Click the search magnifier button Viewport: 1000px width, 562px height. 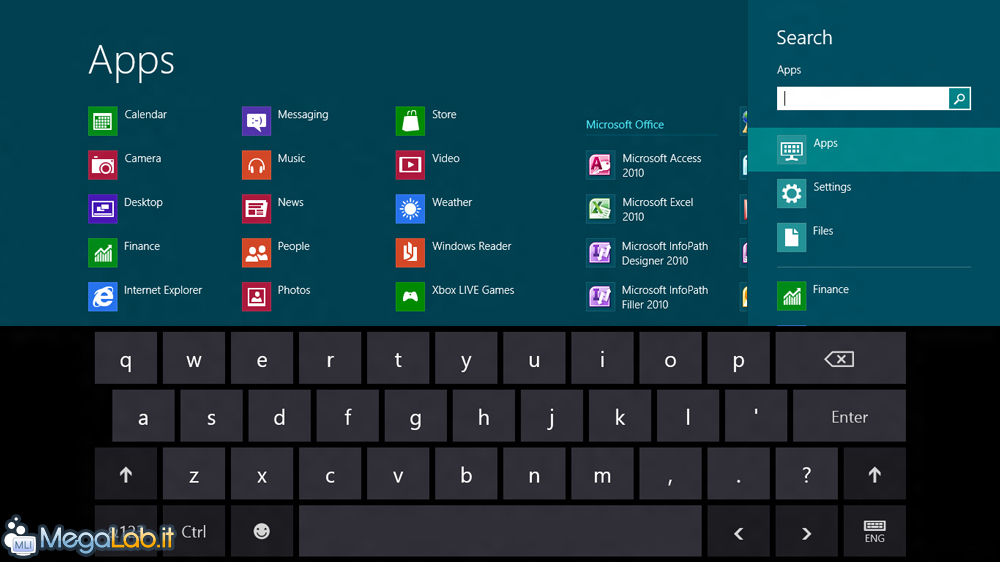(959, 98)
